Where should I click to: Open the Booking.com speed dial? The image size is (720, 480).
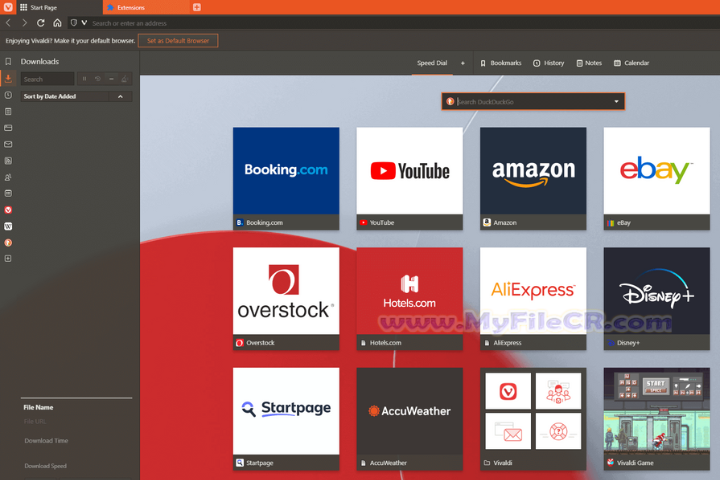click(286, 178)
